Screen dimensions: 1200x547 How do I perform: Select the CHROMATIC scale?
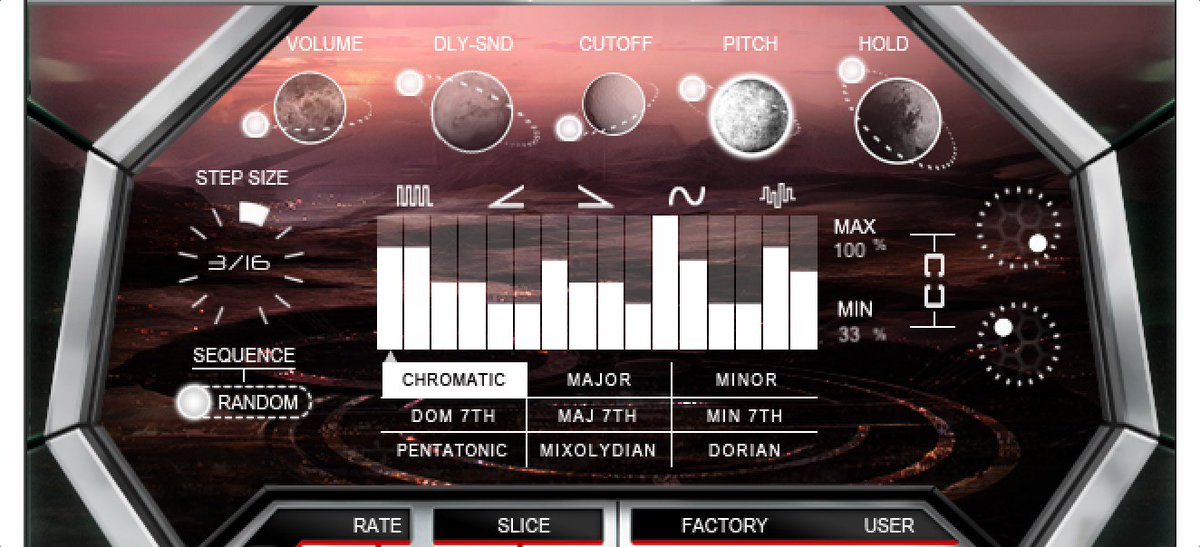coord(454,380)
